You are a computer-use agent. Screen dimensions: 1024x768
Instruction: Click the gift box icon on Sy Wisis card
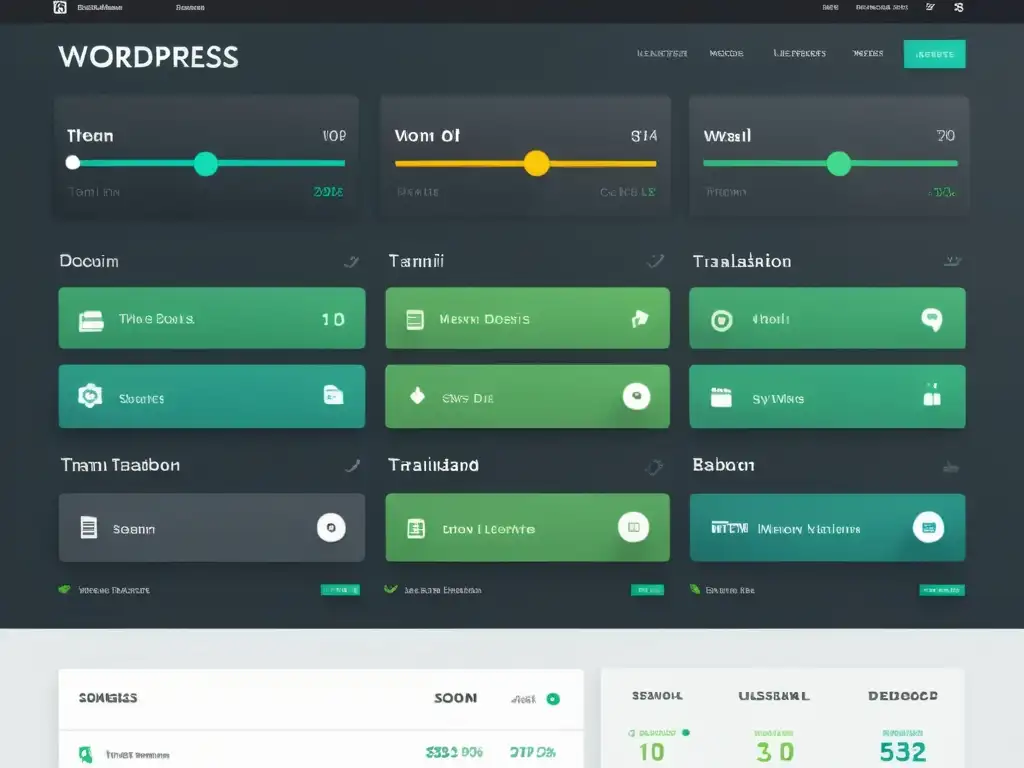(932, 394)
